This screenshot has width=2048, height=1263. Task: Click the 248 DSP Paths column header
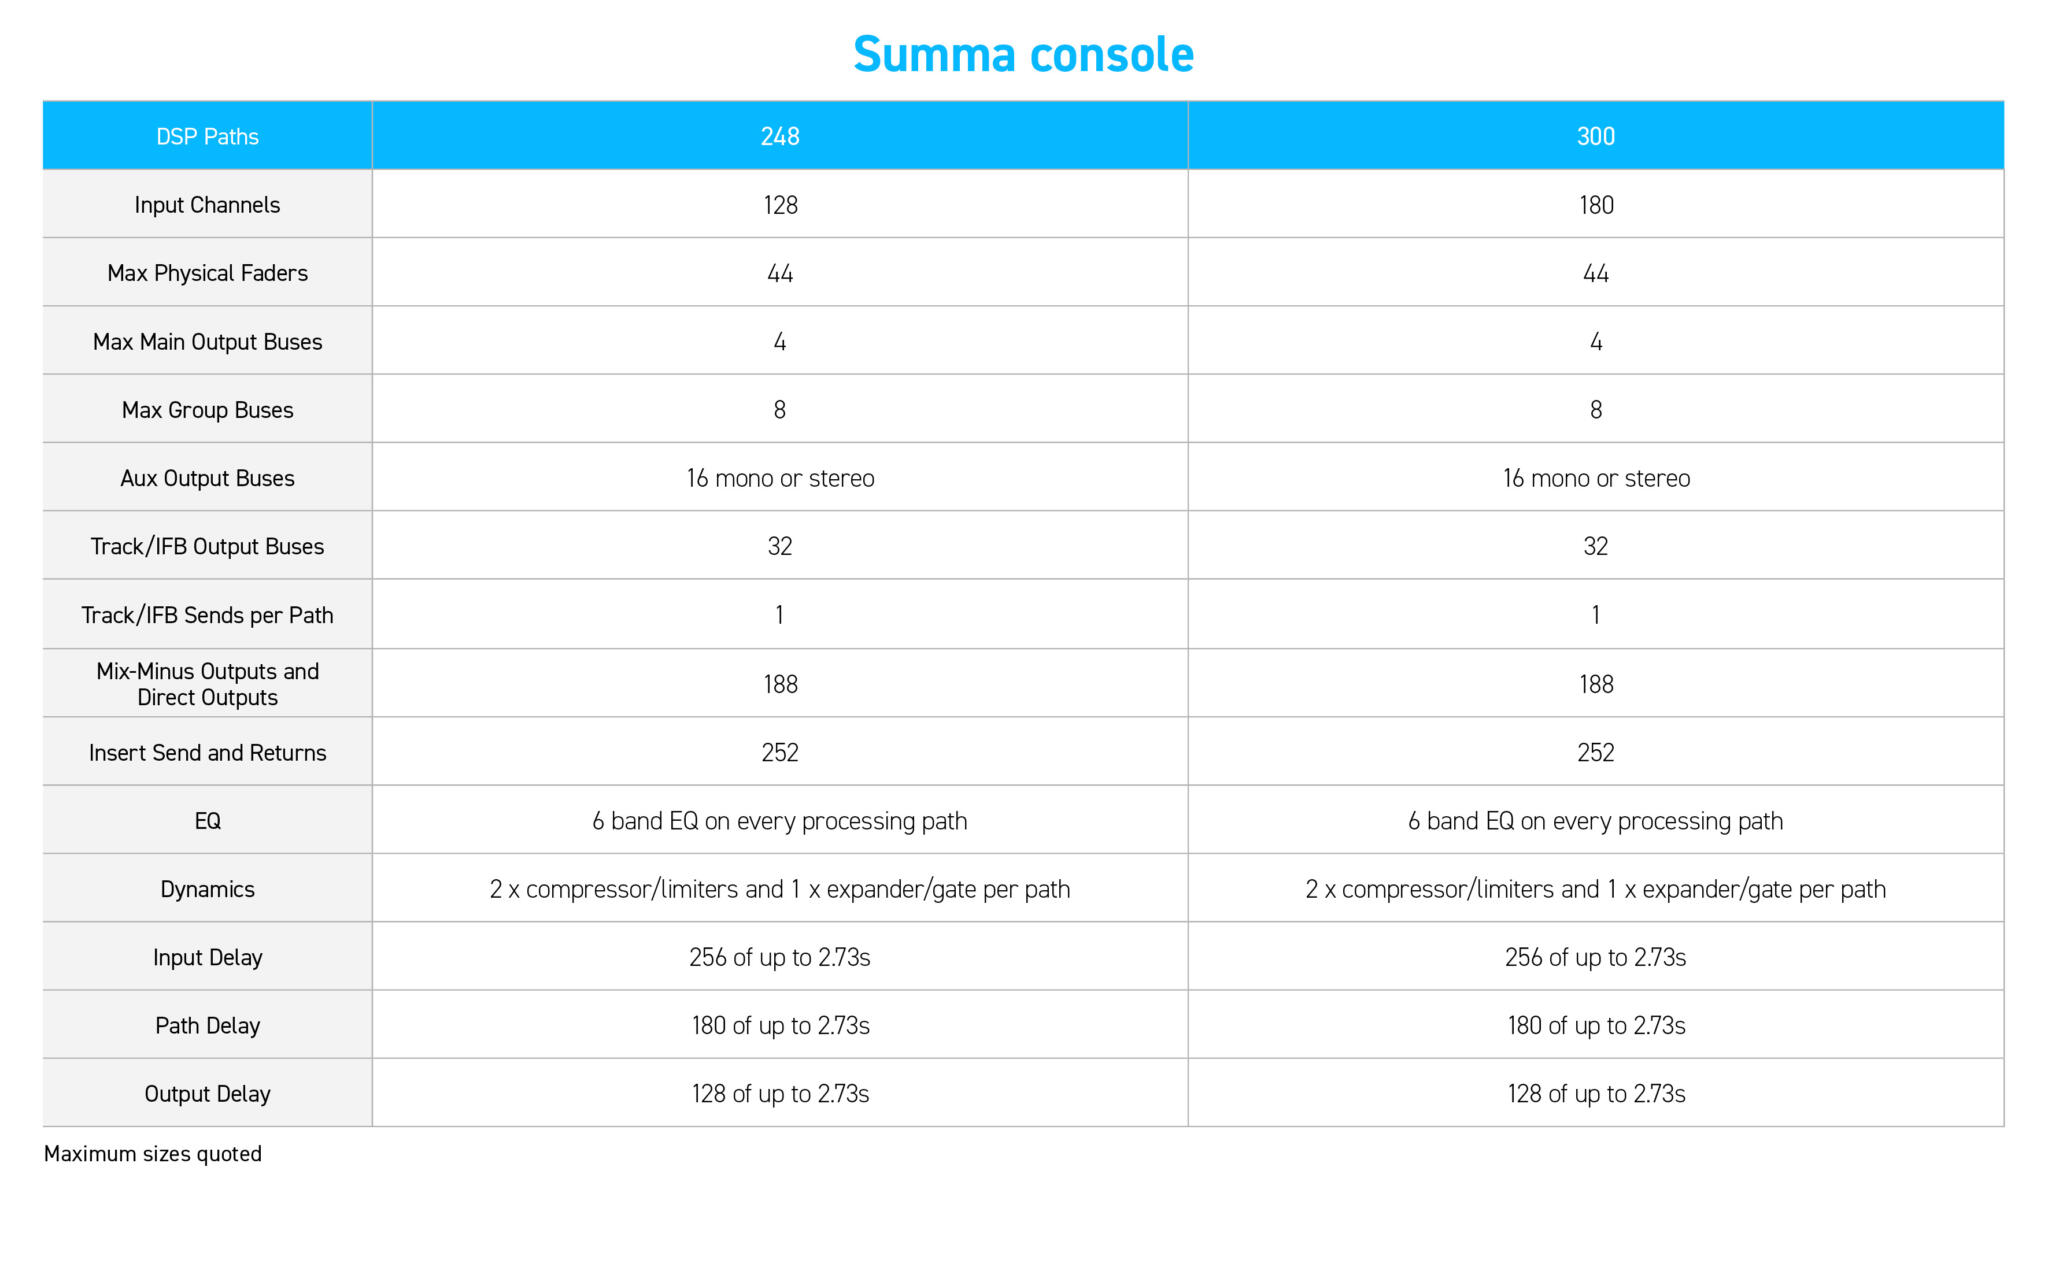[780, 137]
